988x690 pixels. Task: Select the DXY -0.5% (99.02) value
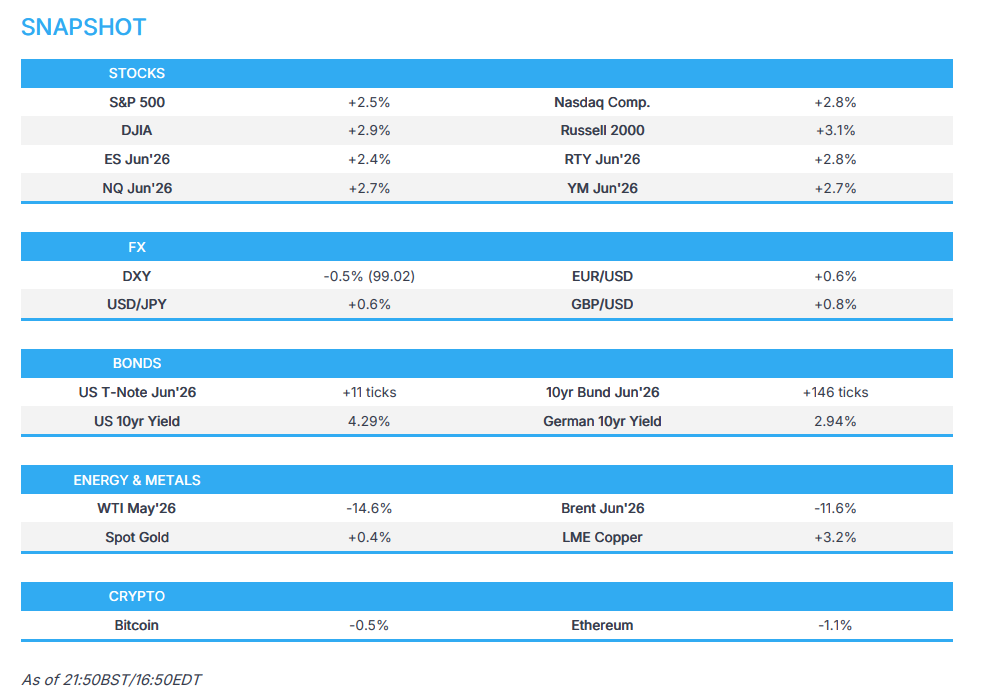point(369,276)
